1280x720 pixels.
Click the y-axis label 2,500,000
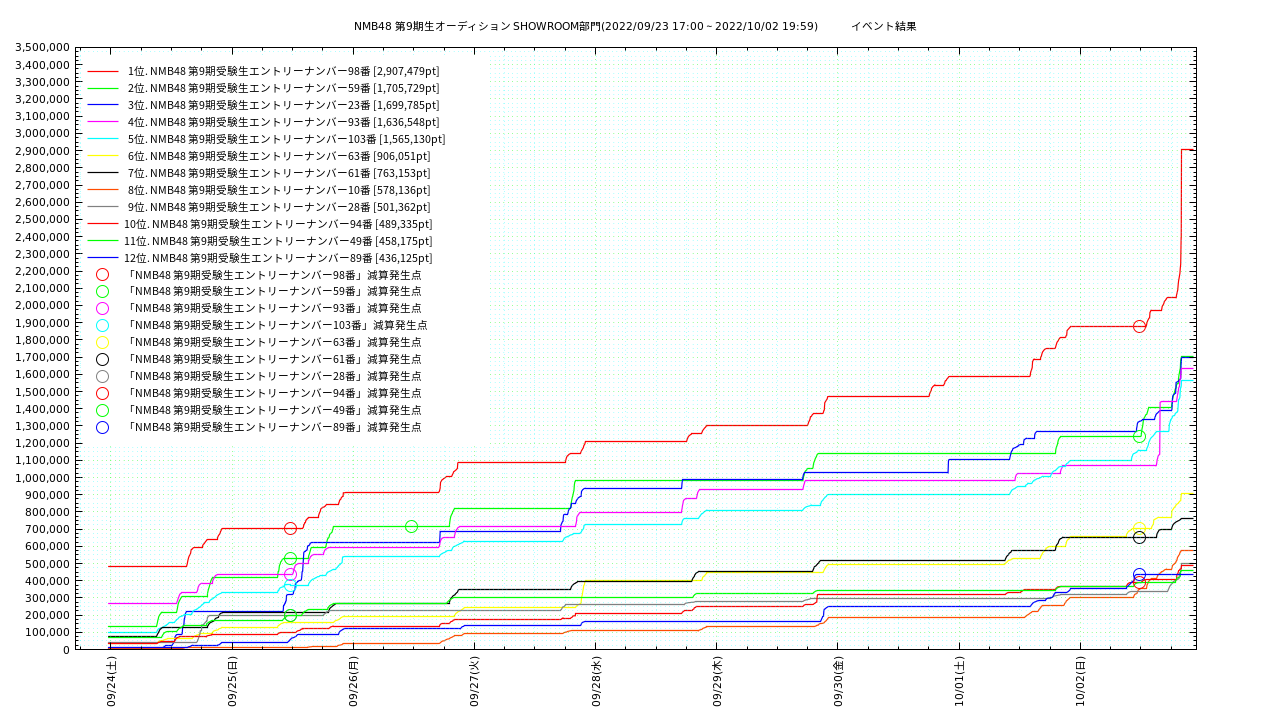pyautogui.click(x=44, y=220)
